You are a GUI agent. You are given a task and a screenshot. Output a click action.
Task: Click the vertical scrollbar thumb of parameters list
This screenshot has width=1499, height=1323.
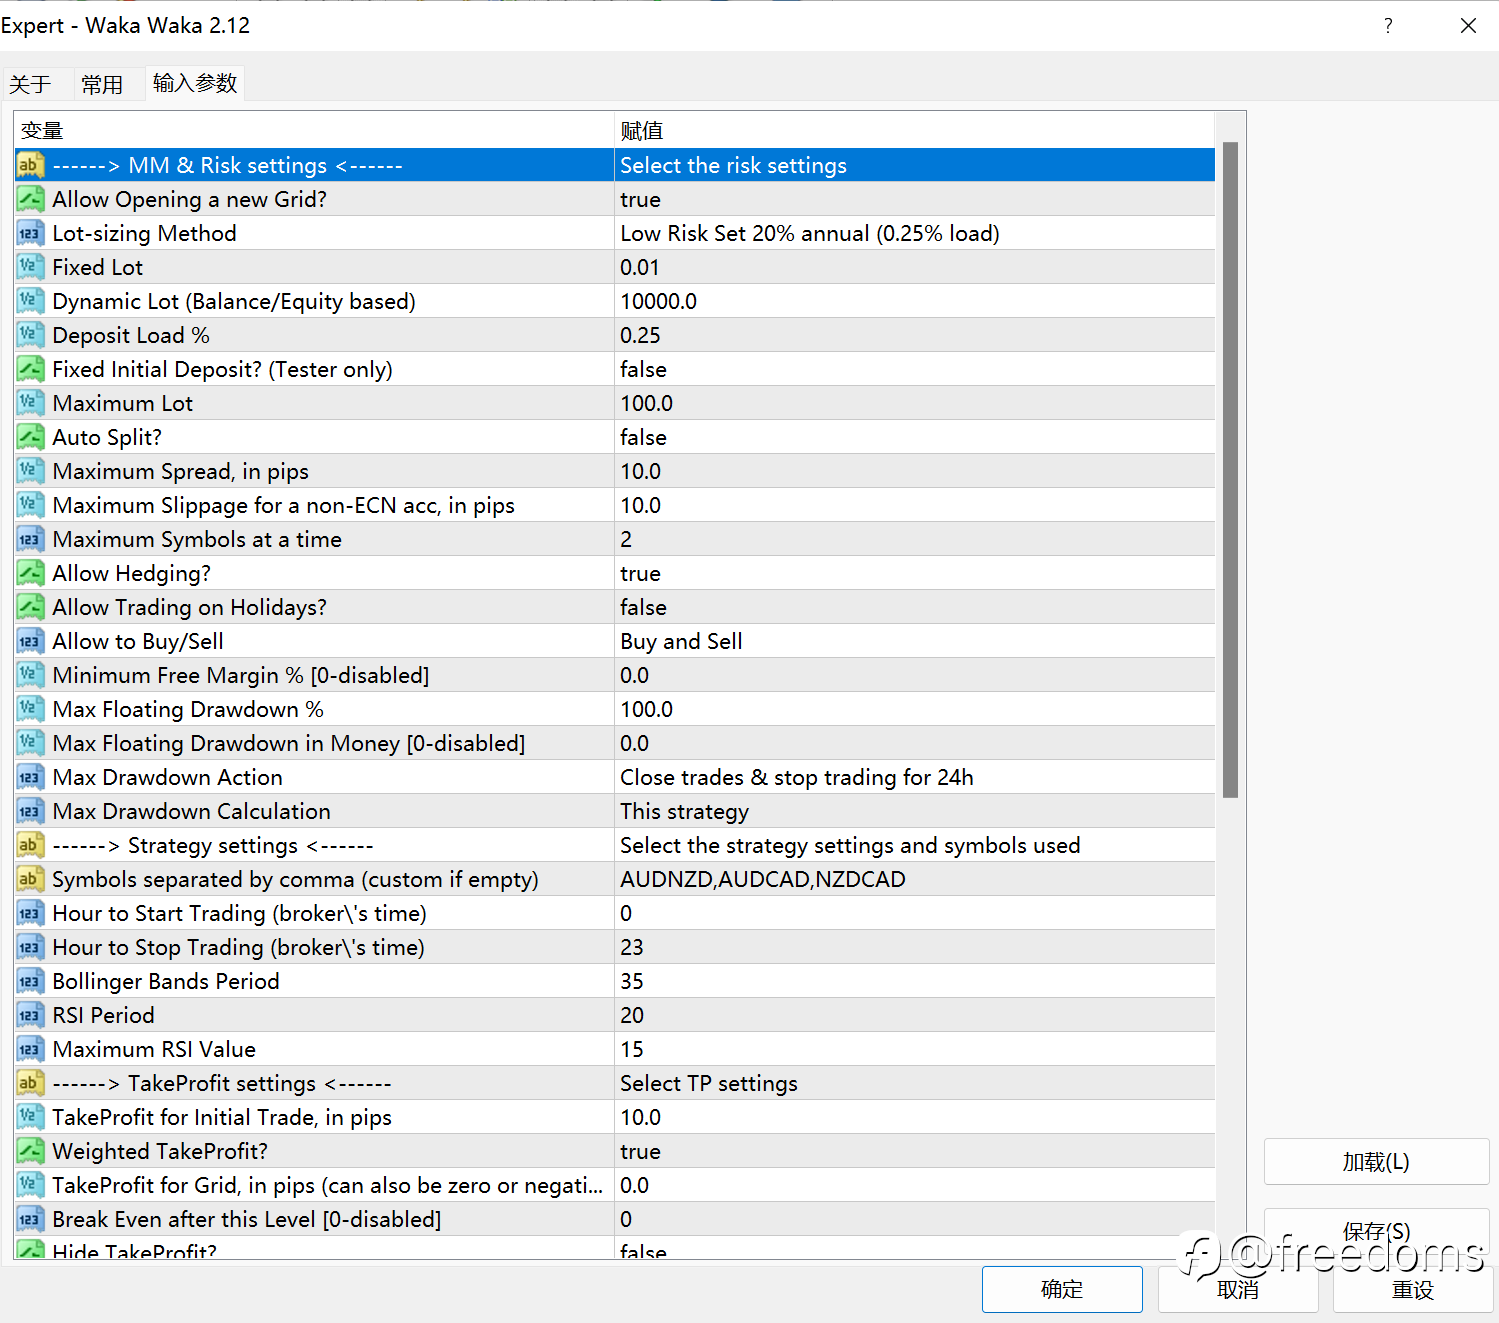pyautogui.click(x=1230, y=469)
